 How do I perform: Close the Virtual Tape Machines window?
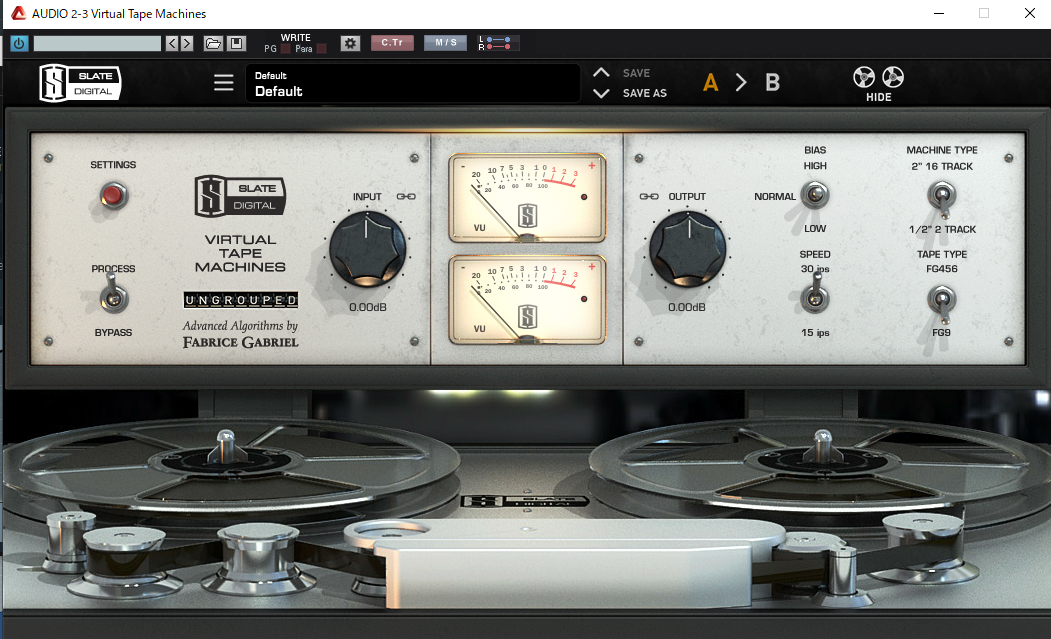click(x=1030, y=13)
